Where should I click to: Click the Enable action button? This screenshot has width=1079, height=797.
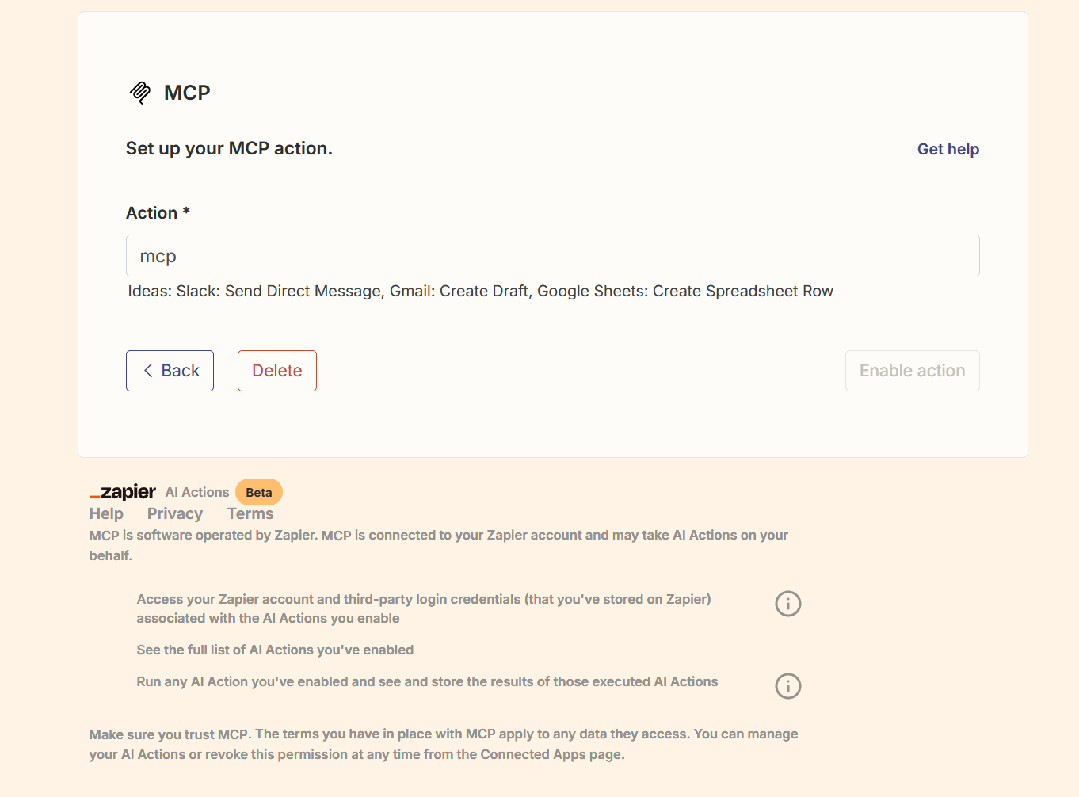912,370
